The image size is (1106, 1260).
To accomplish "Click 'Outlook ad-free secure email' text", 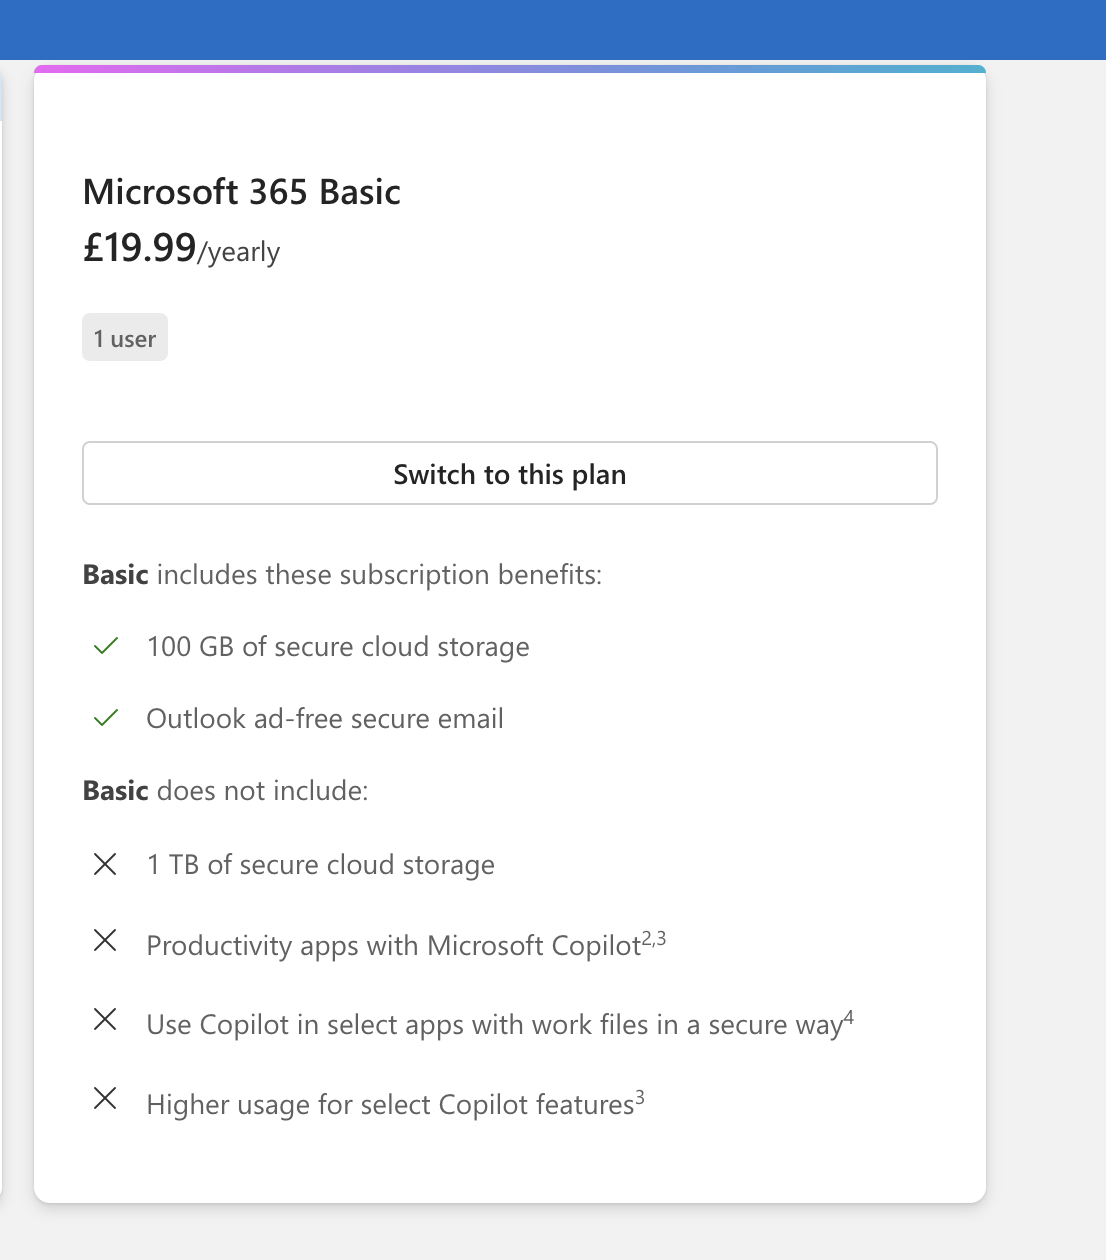I will tap(325, 719).
